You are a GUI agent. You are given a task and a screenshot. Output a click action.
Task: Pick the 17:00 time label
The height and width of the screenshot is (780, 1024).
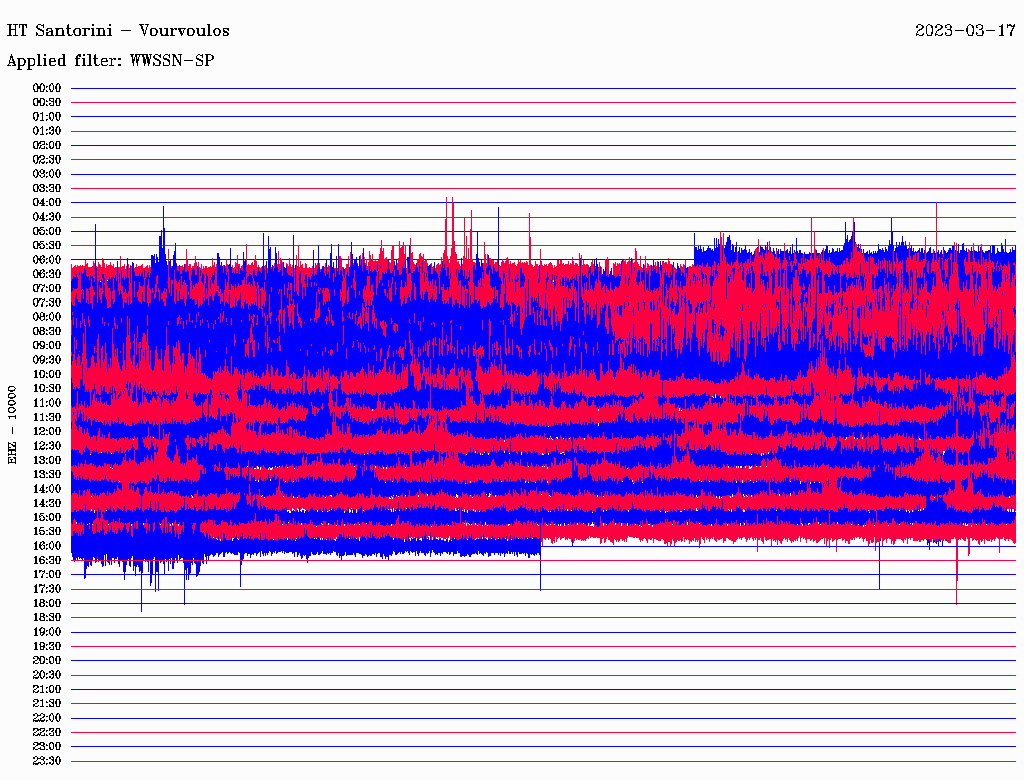[47, 575]
